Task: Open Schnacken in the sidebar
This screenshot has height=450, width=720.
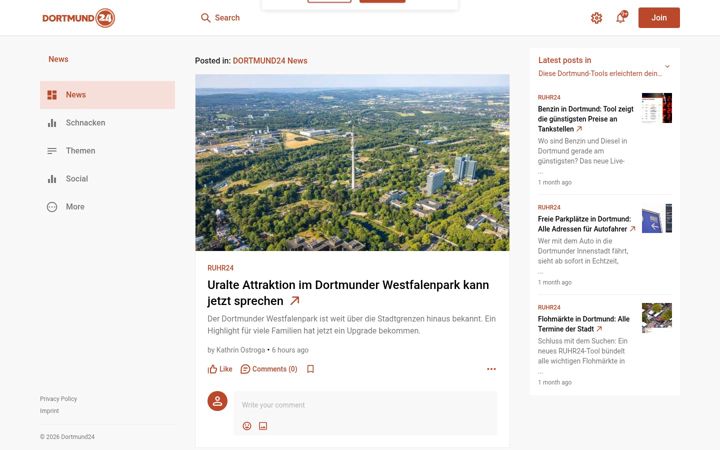Action: coord(107,123)
